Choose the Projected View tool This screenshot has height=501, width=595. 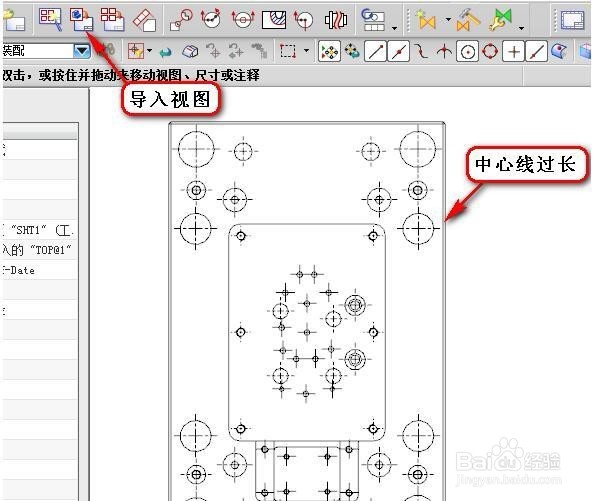tap(144, 19)
